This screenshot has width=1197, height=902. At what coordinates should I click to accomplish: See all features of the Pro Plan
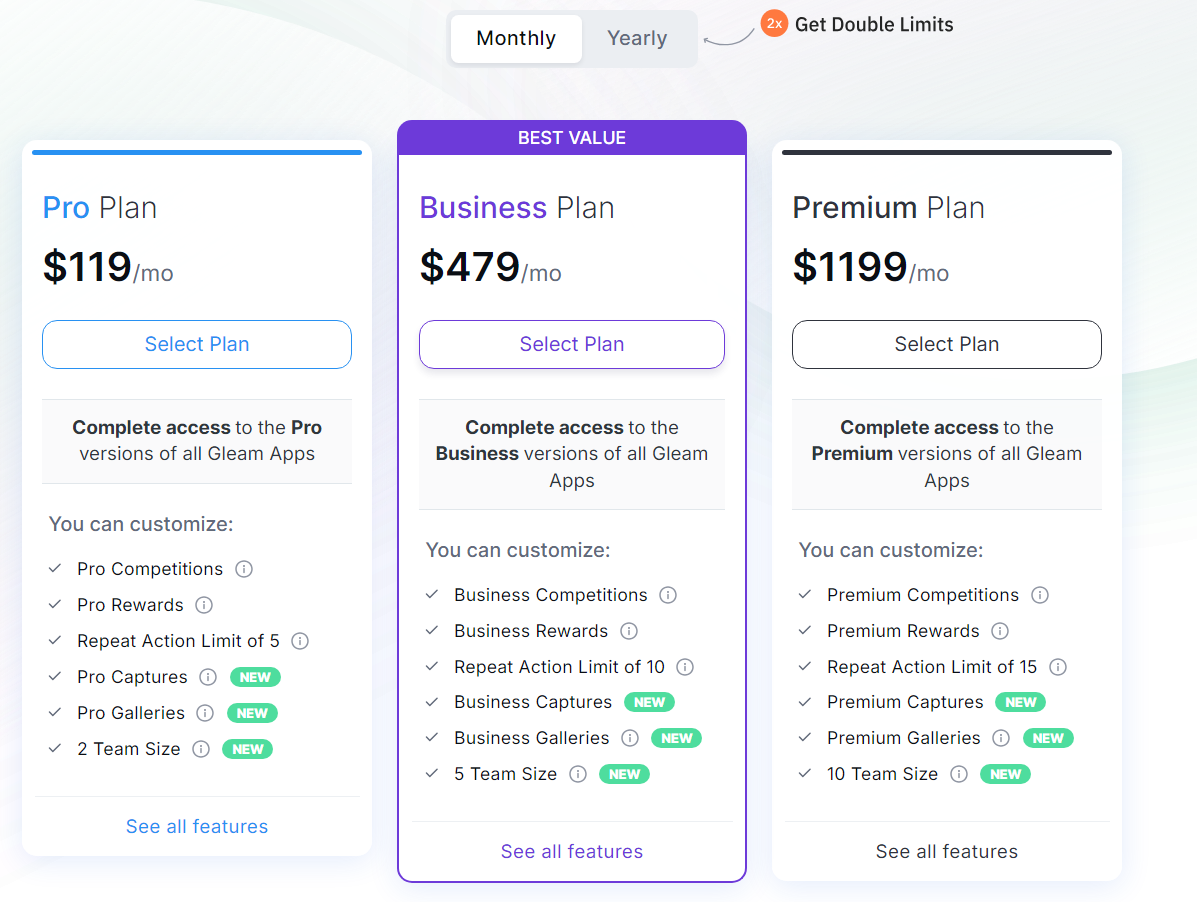[196, 826]
